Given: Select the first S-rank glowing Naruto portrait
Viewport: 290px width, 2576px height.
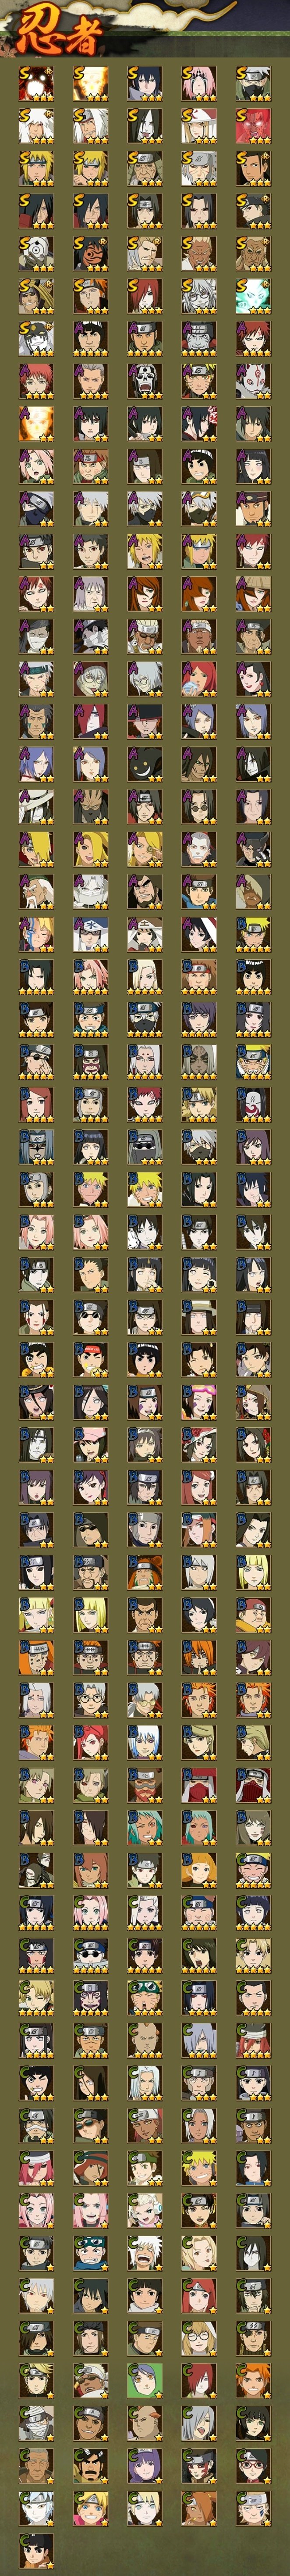Looking at the screenshot, I should (36, 84).
